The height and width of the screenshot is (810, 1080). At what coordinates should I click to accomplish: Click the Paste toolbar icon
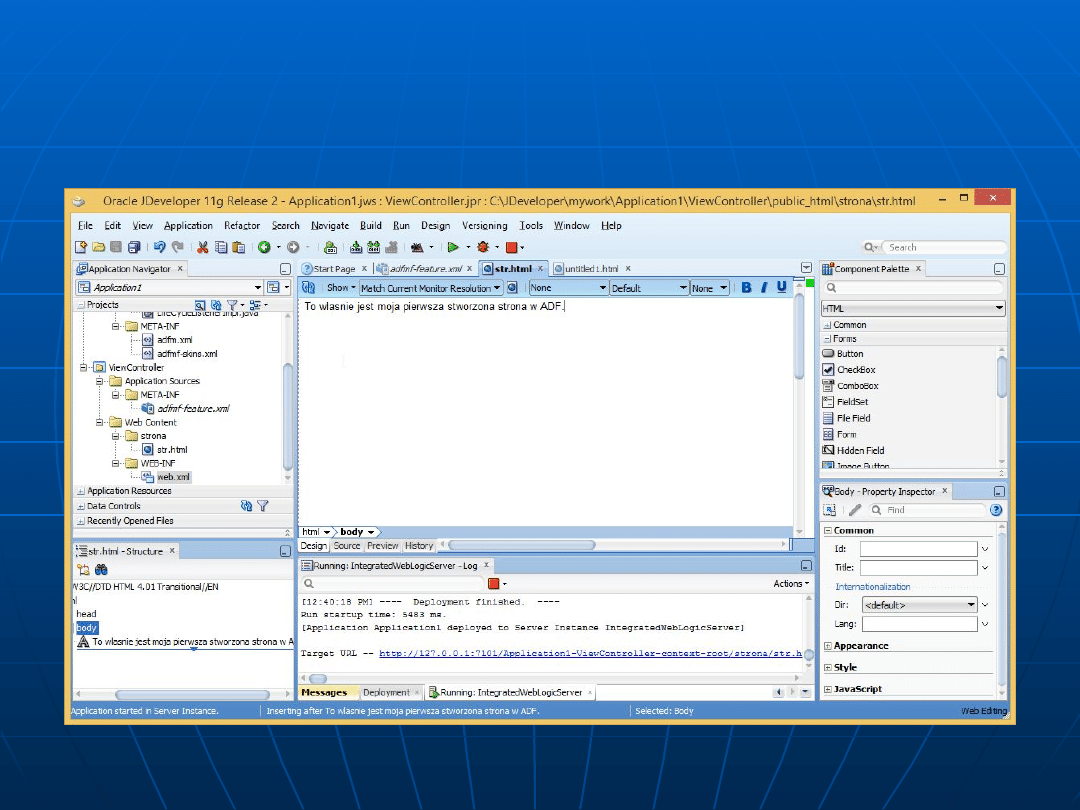(x=238, y=247)
